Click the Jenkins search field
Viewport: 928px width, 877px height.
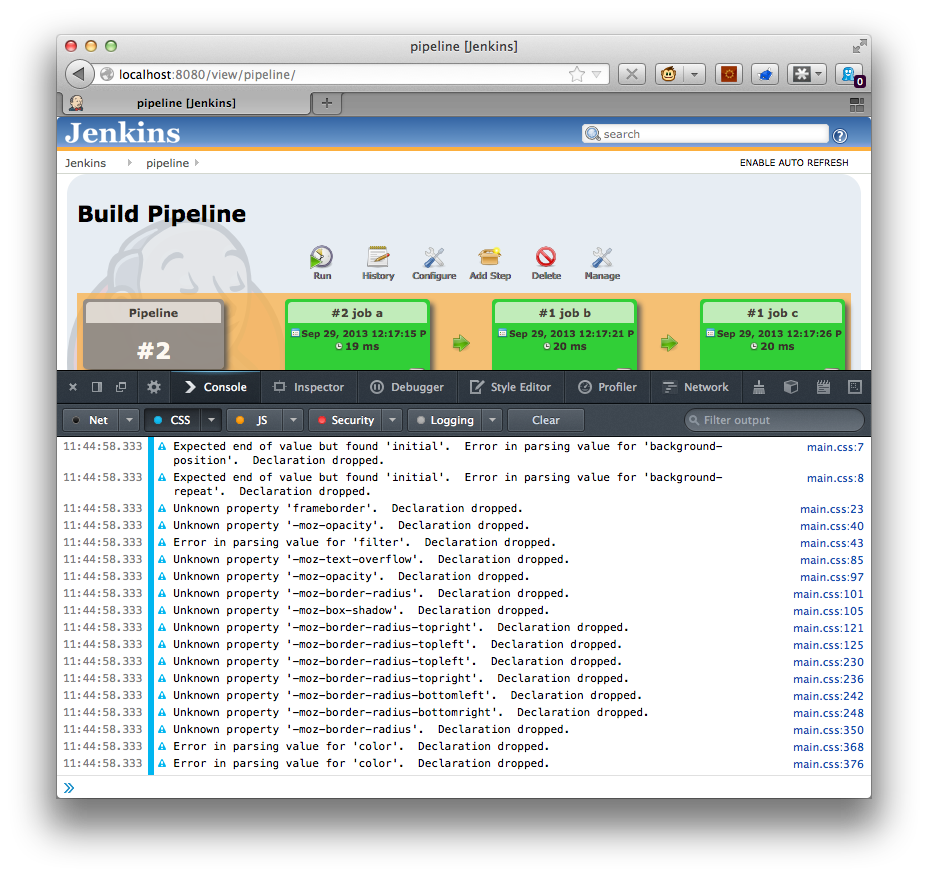click(705, 134)
